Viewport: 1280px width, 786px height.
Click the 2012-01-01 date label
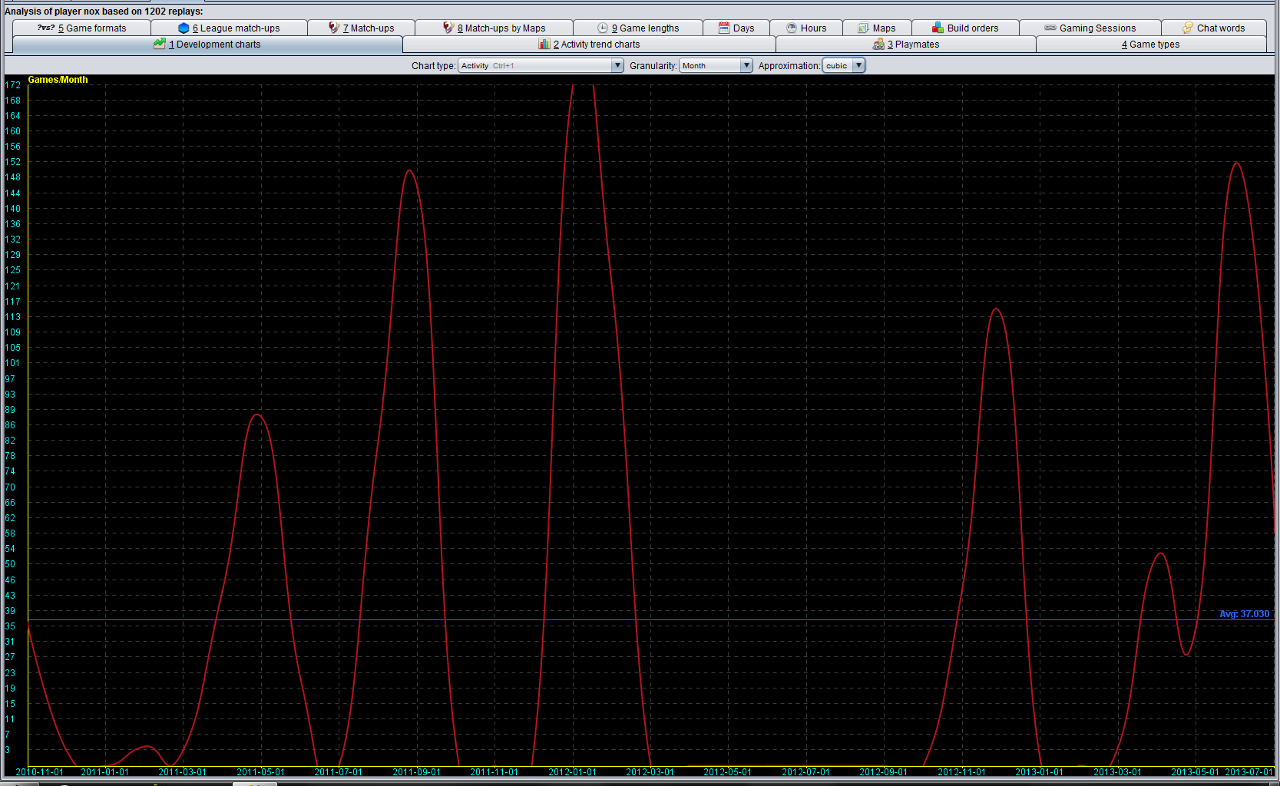(573, 772)
